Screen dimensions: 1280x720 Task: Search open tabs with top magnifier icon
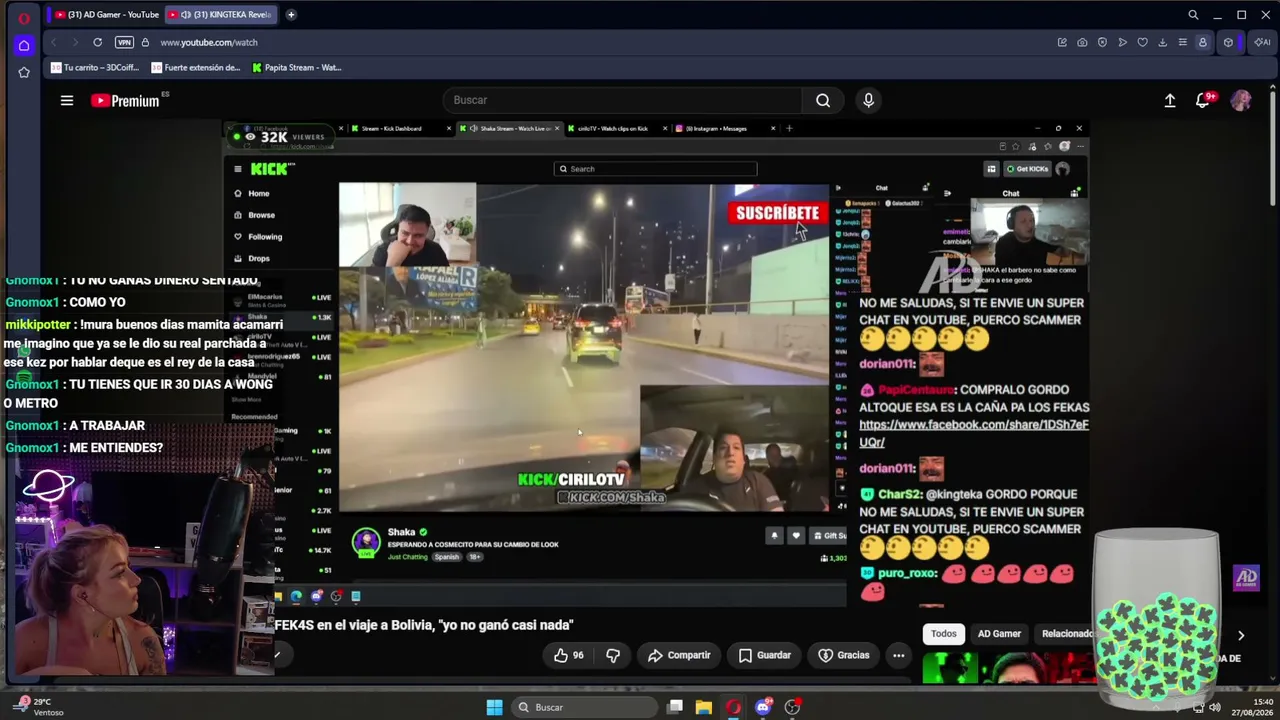(1193, 15)
